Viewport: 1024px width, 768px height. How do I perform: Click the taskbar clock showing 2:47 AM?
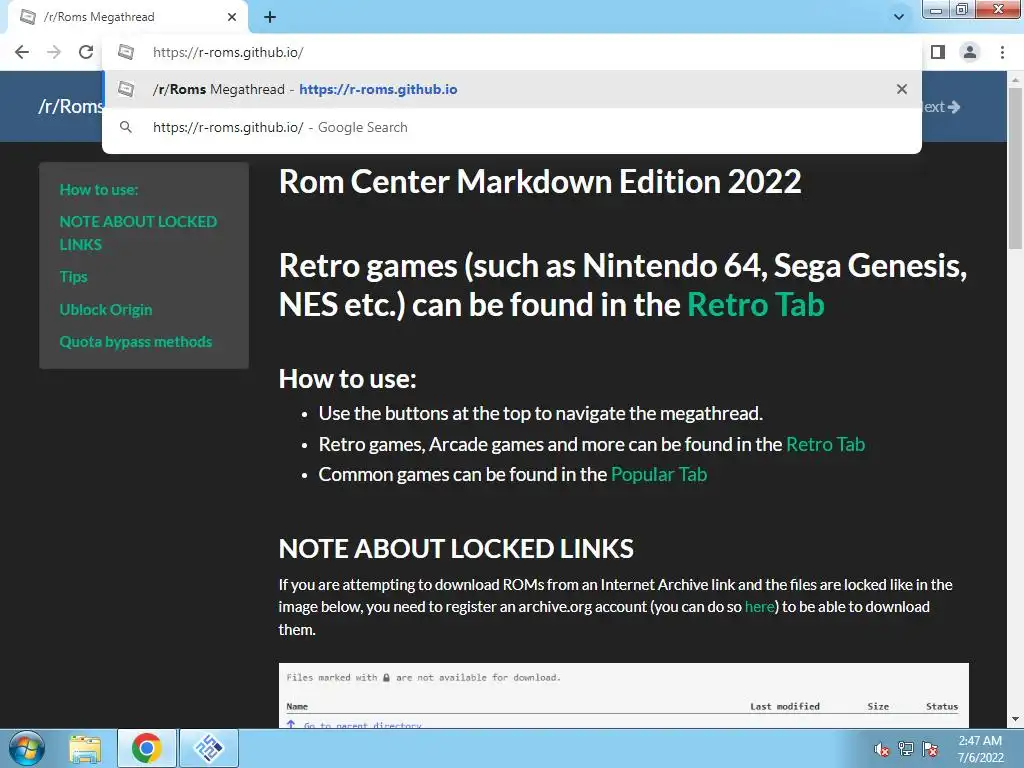click(x=980, y=749)
